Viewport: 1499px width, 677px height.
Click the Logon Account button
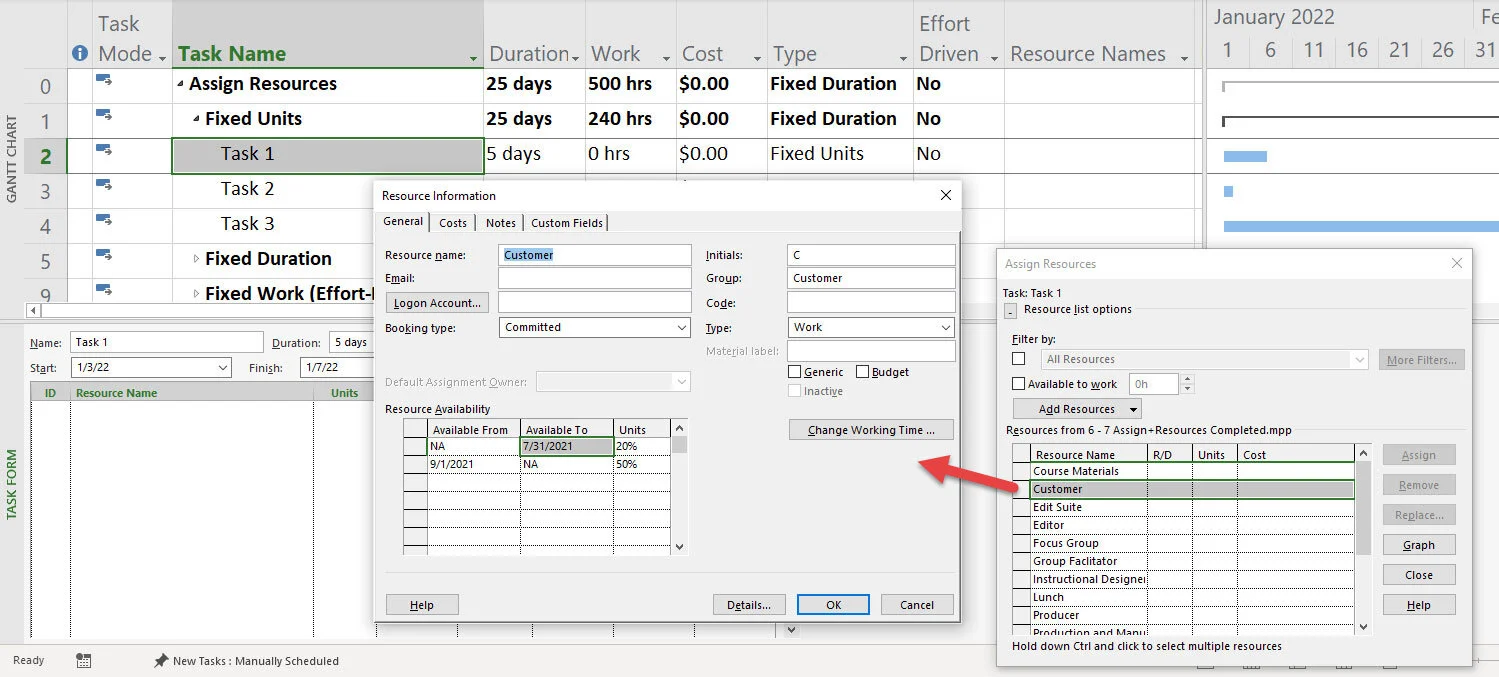point(438,303)
